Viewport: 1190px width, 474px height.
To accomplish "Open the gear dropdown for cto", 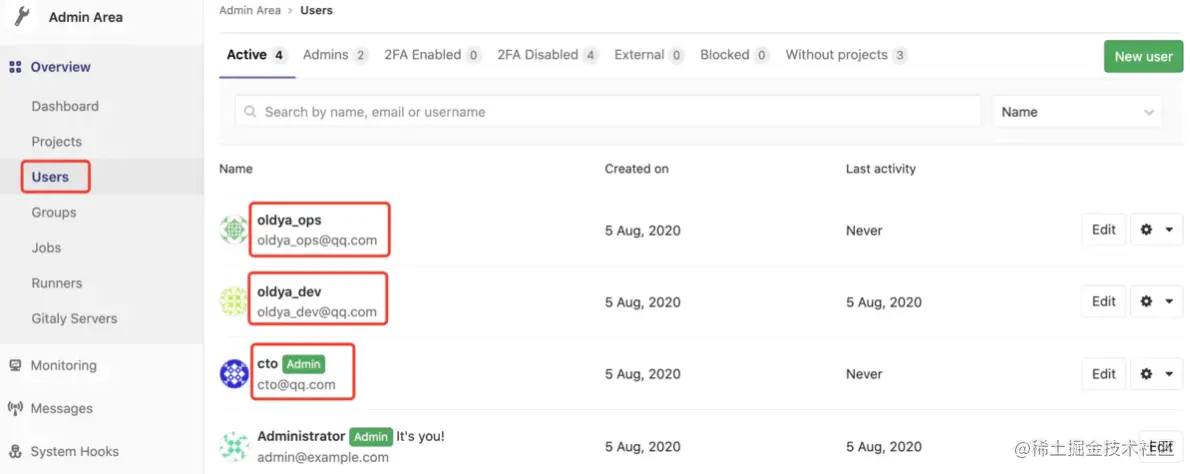I will click(1156, 374).
